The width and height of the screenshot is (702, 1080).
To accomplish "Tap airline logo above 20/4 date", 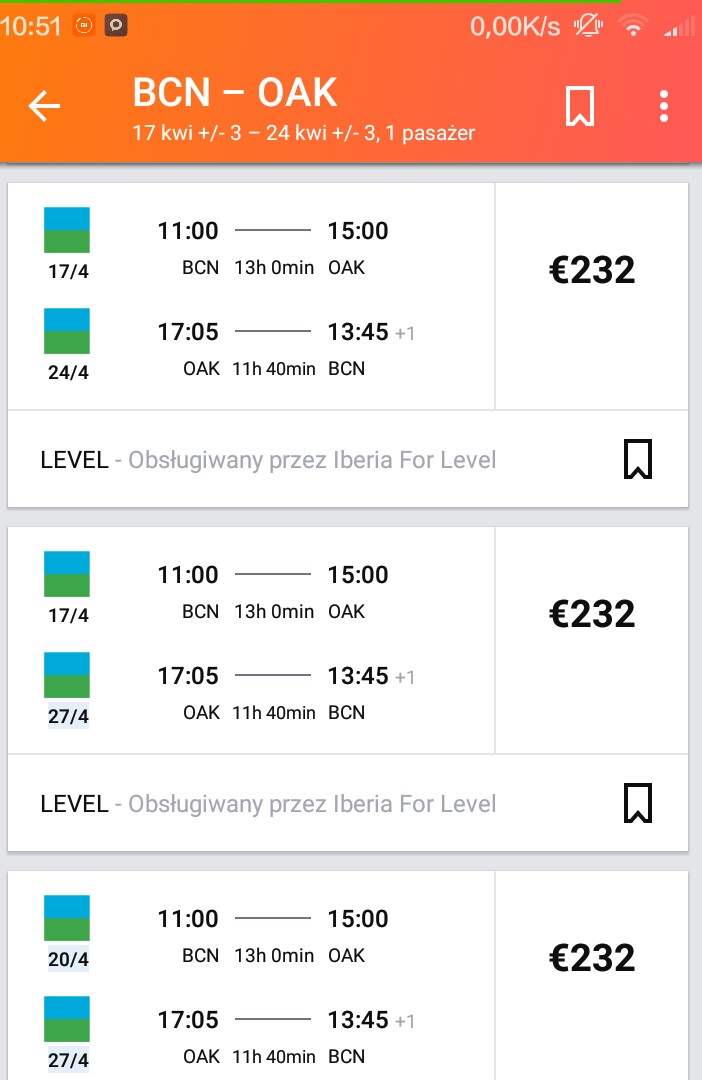I will pyautogui.click(x=67, y=918).
